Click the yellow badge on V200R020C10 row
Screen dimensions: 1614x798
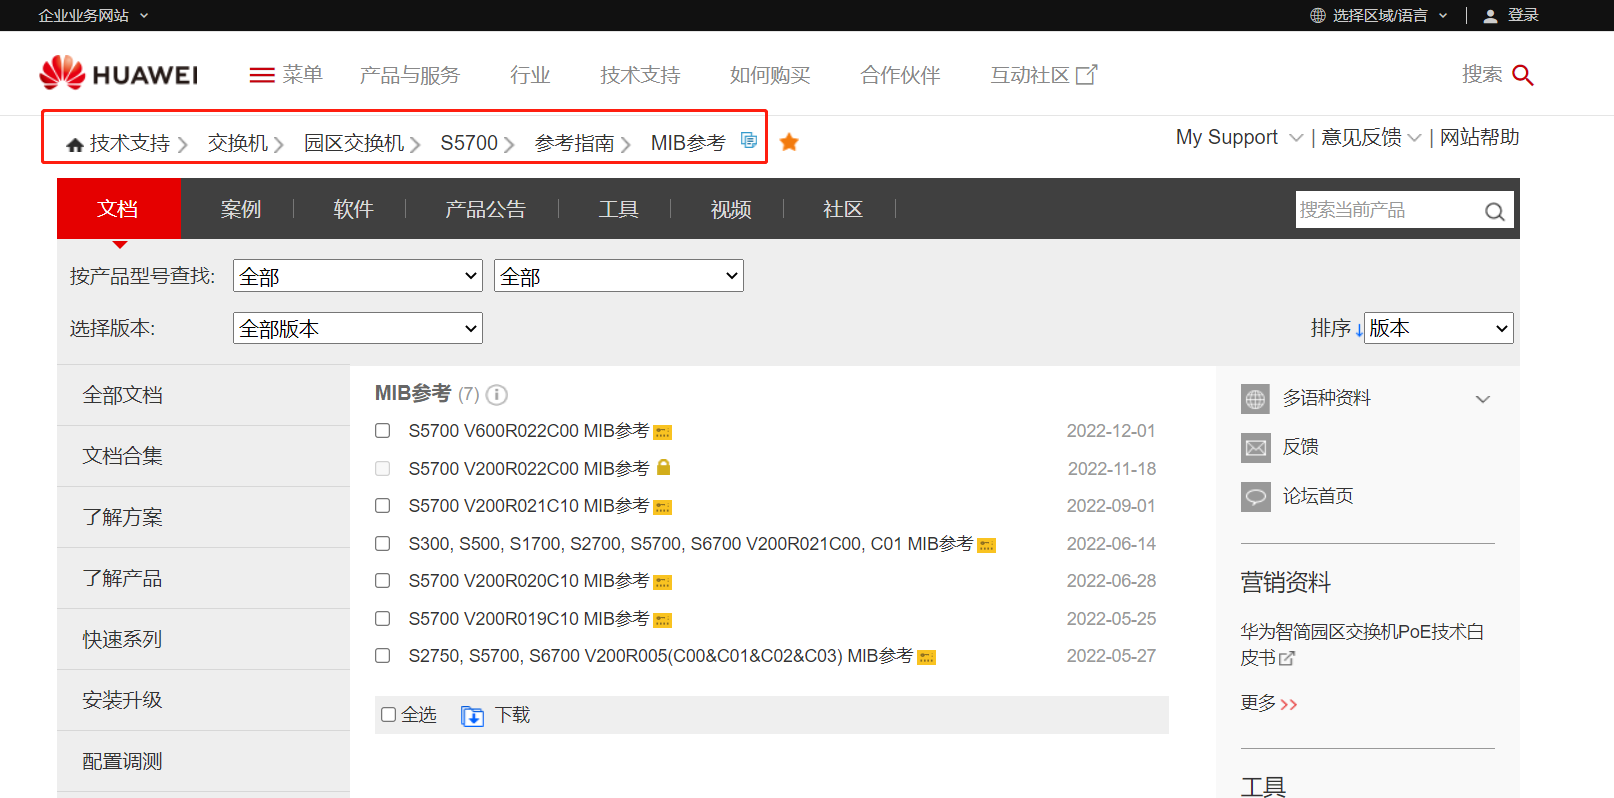point(662,582)
